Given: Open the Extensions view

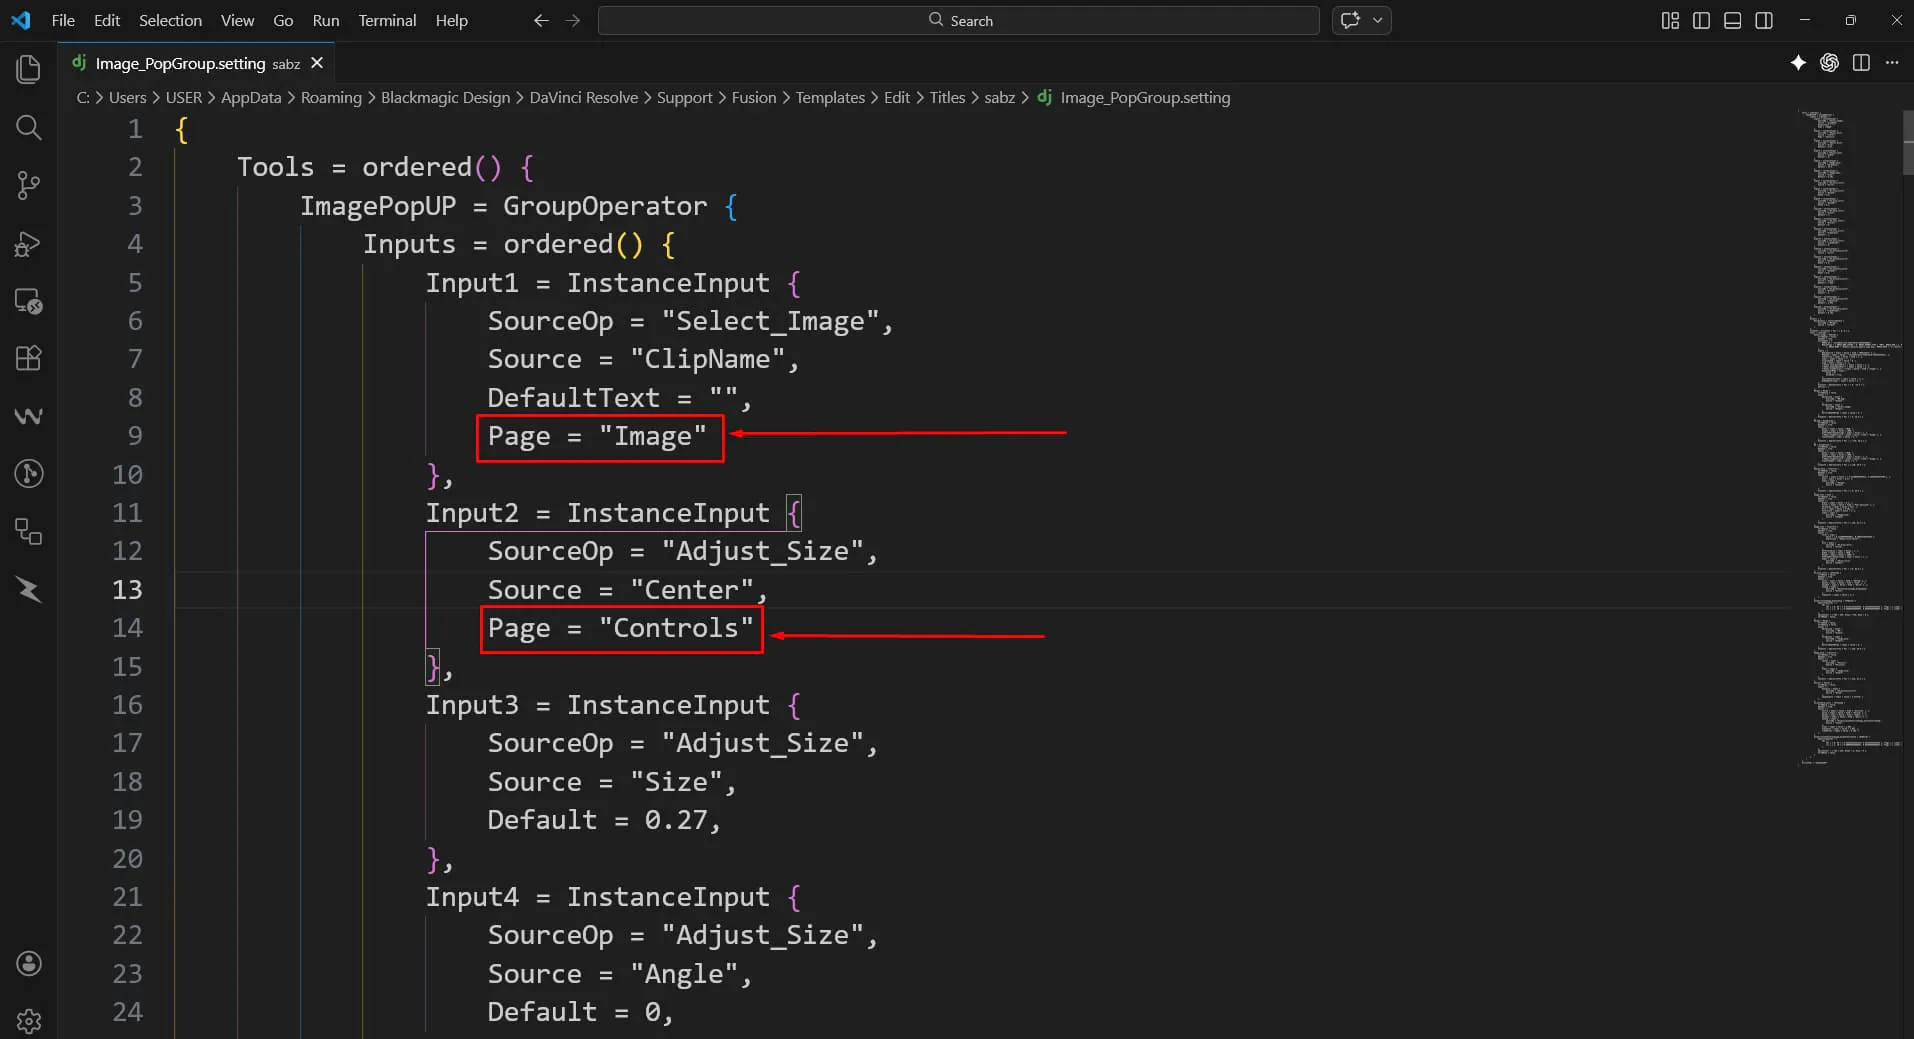Looking at the screenshot, I should 28,358.
